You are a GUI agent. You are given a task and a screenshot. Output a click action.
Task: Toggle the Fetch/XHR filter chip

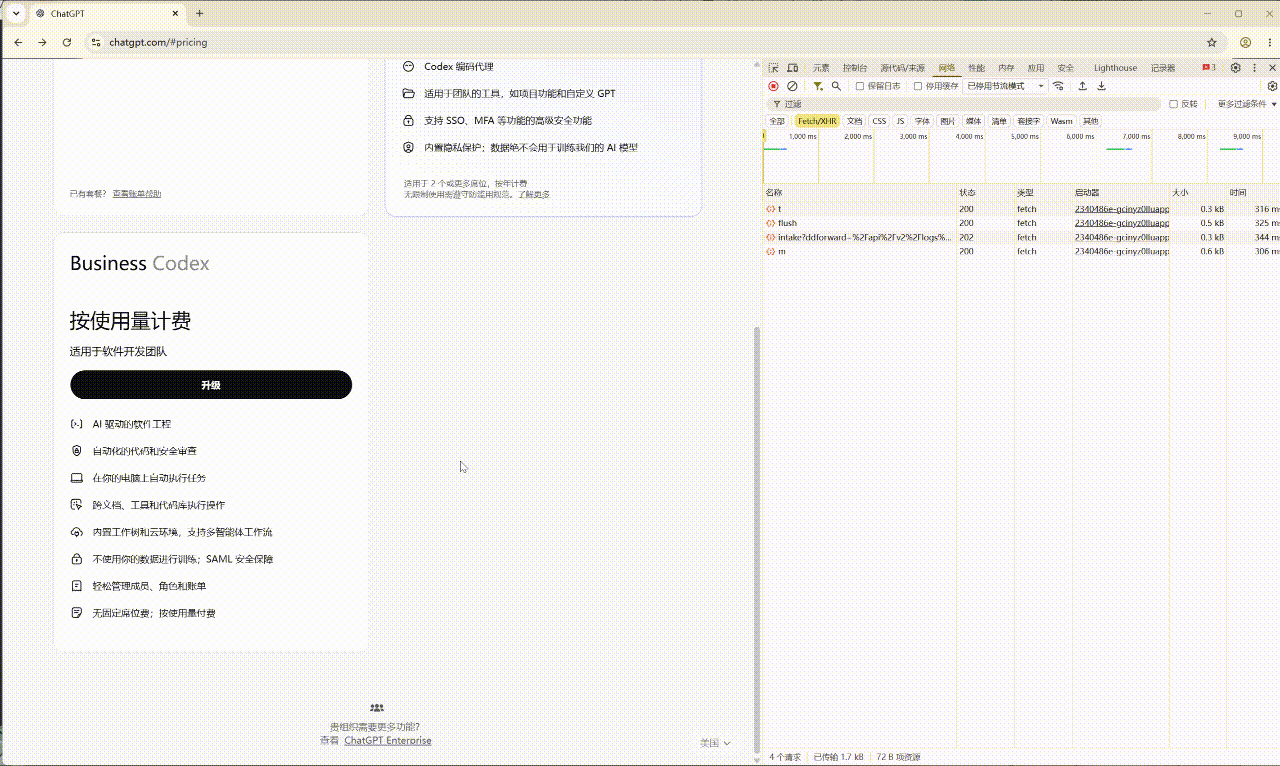[x=817, y=121]
